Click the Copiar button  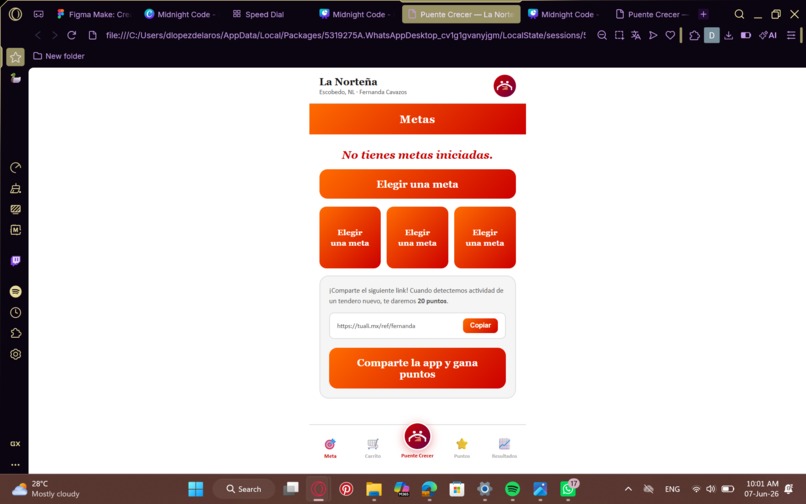click(480, 326)
